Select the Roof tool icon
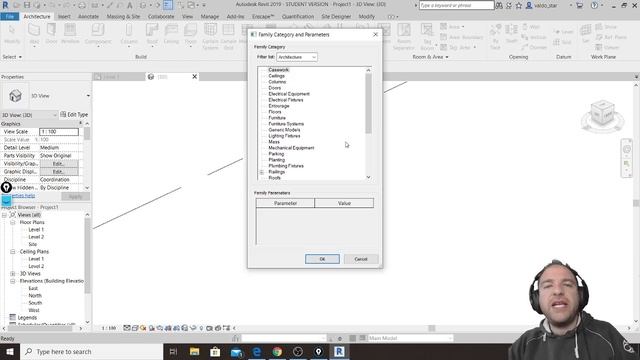Viewport: 640px width, 360px height. click(152, 31)
